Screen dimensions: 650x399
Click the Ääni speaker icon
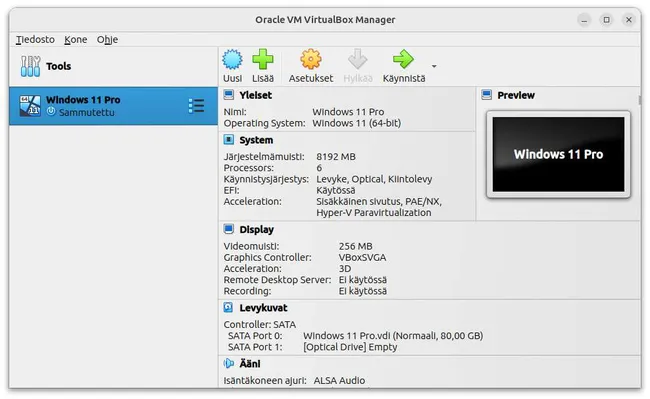click(x=229, y=363)
